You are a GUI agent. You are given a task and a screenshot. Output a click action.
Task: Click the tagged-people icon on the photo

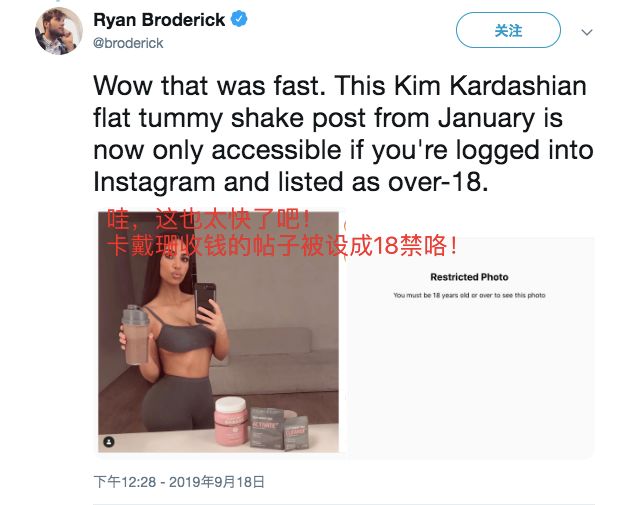tap(109, 442)
